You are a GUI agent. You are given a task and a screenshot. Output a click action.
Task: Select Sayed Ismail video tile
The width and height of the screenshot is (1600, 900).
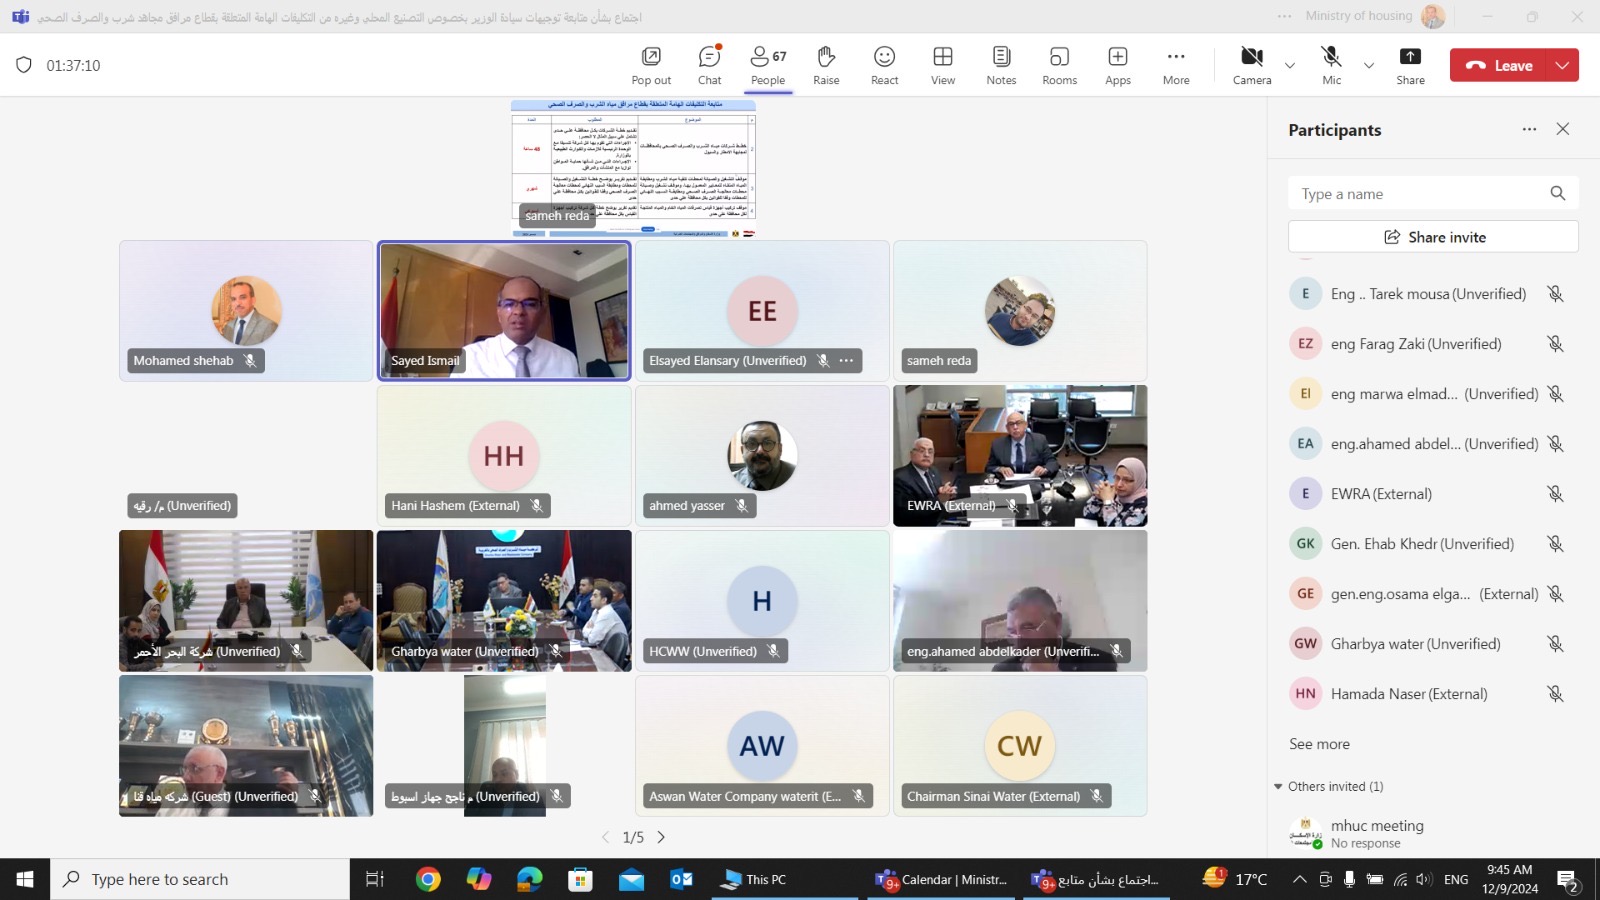504,311
